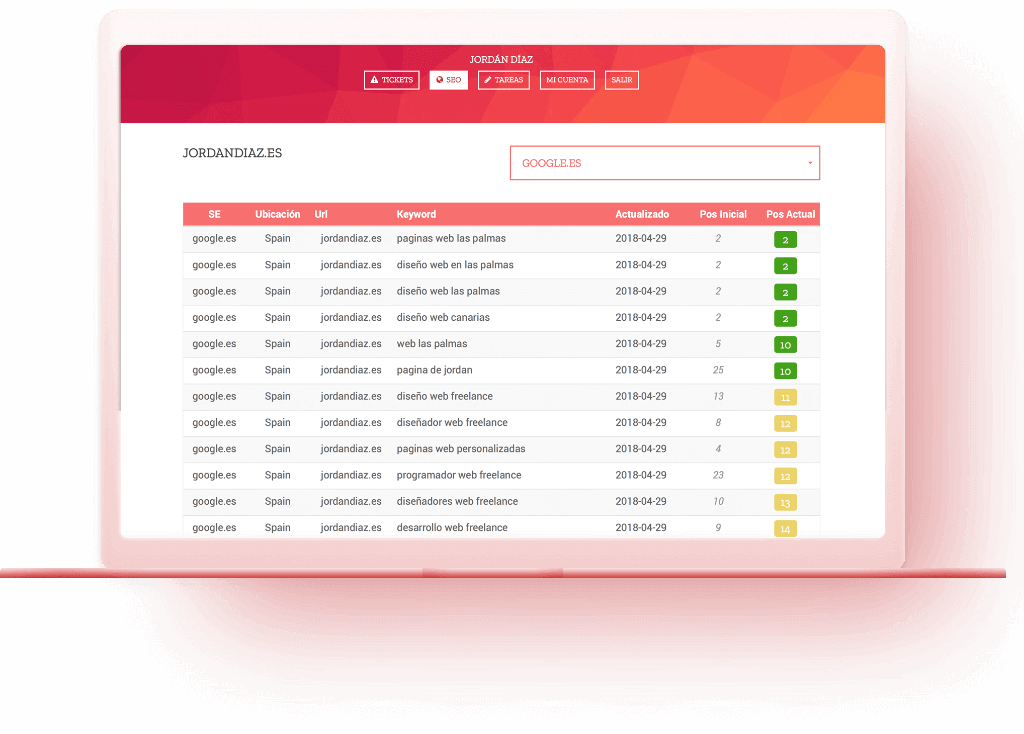Image resolution: width=1024 pixels, height=734 pixels.
Task: Click initial position 5 for 'web las palmas'
Action: click(x=718, y=343)
